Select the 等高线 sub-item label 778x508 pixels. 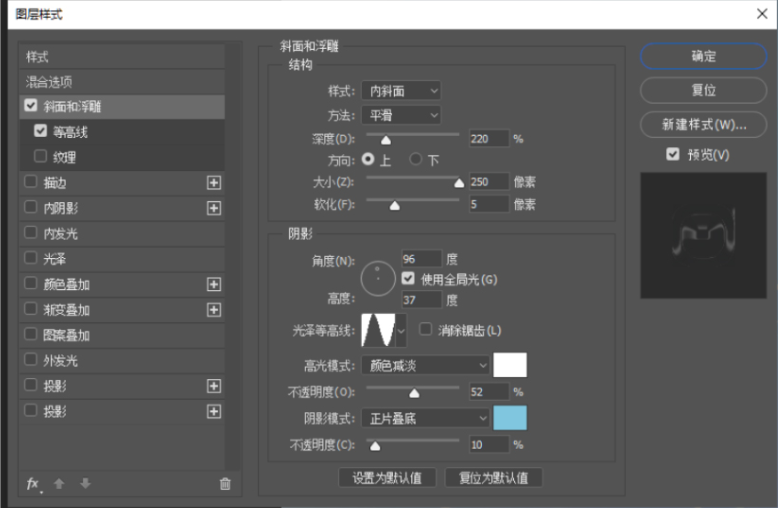[x=70, y=132]
